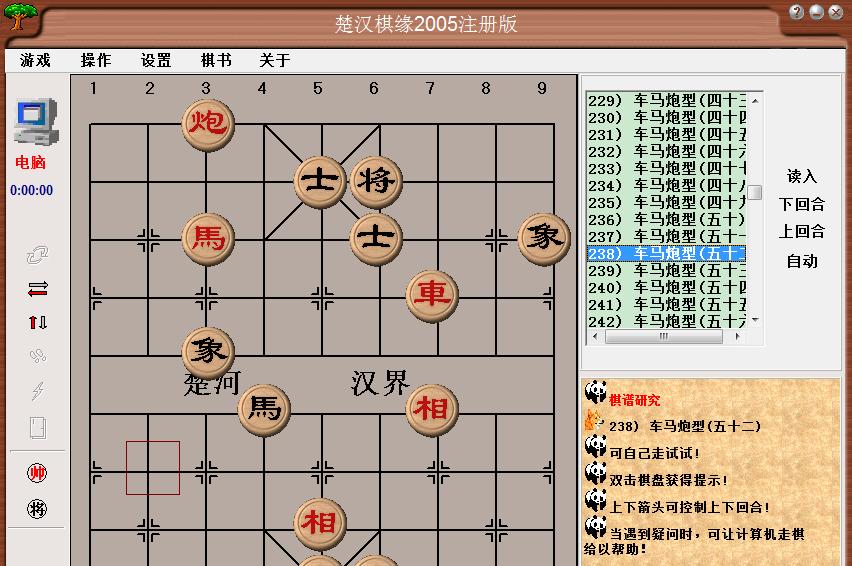Click the 上回合 button
This screenshot has height=566, width=852.
tap(802, 232)
